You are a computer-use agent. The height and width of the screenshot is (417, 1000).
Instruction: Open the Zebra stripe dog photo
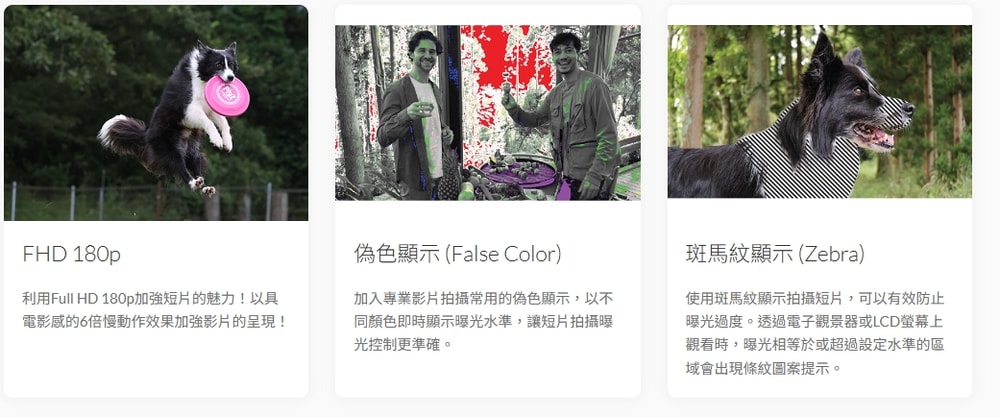820,112
